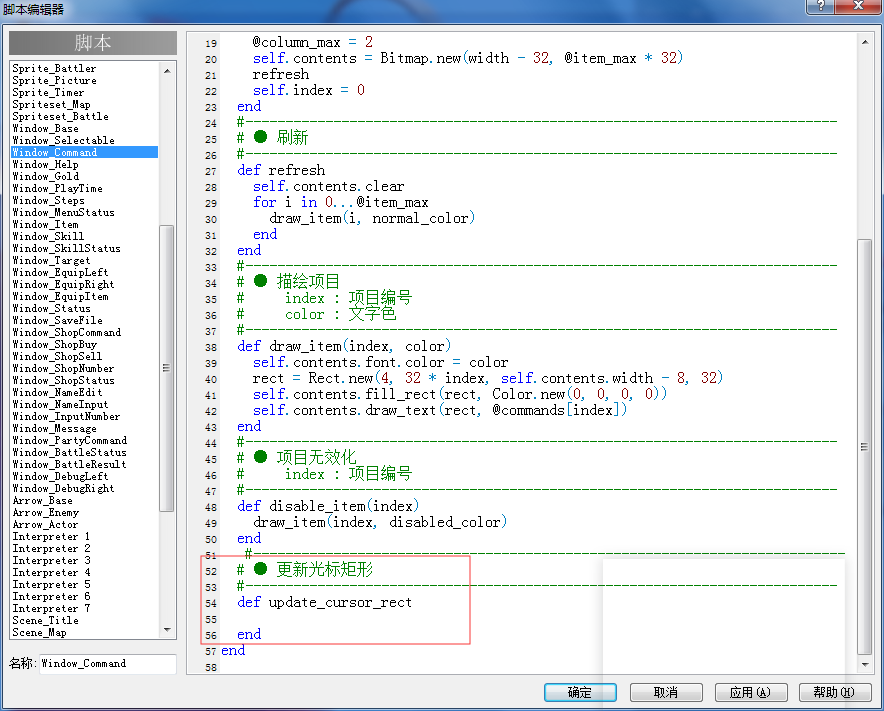
Task: Select Window_Gold script
Action: click(45, 176)
